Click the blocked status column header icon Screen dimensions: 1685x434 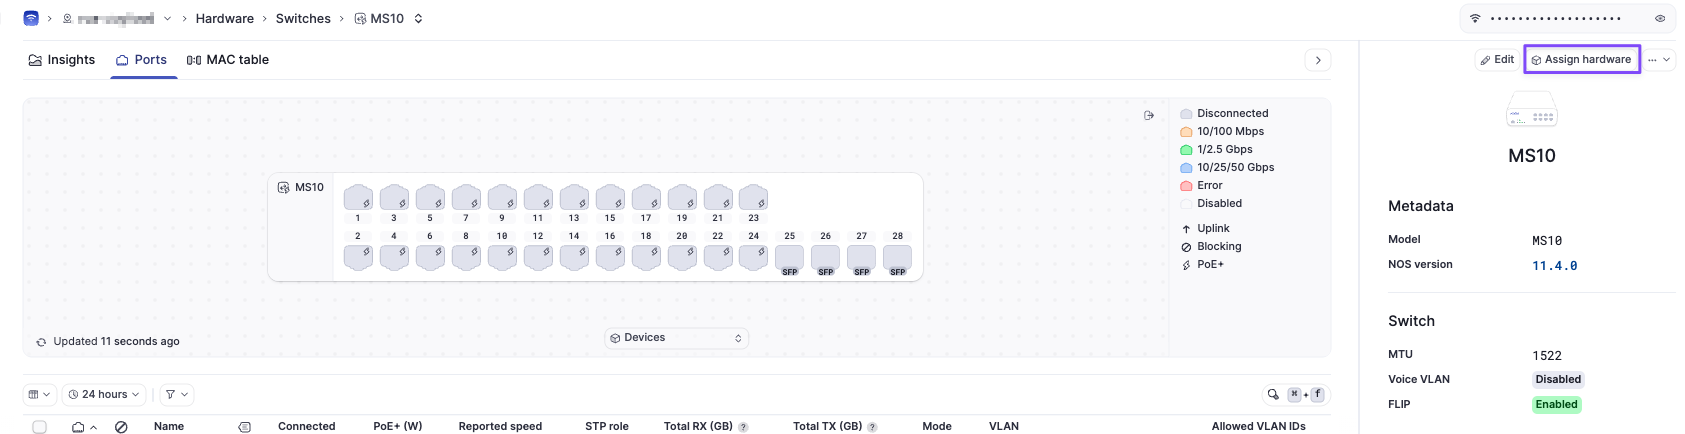tap(121, 427)
